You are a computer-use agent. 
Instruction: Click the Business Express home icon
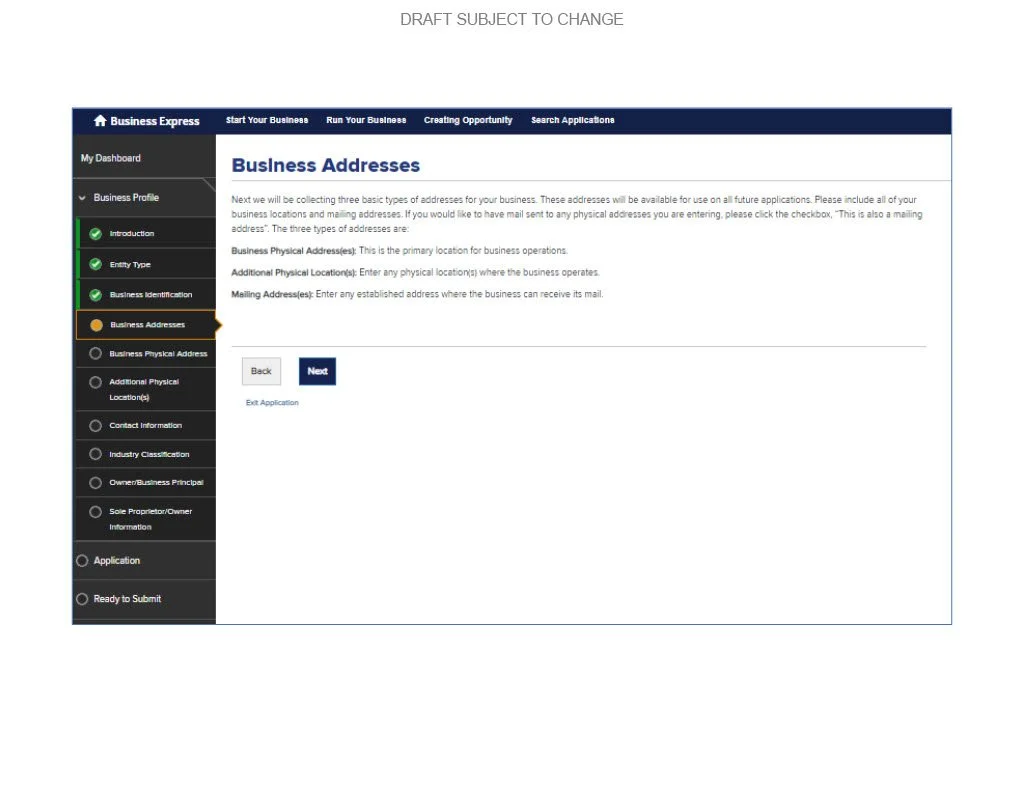click(100, 121)
